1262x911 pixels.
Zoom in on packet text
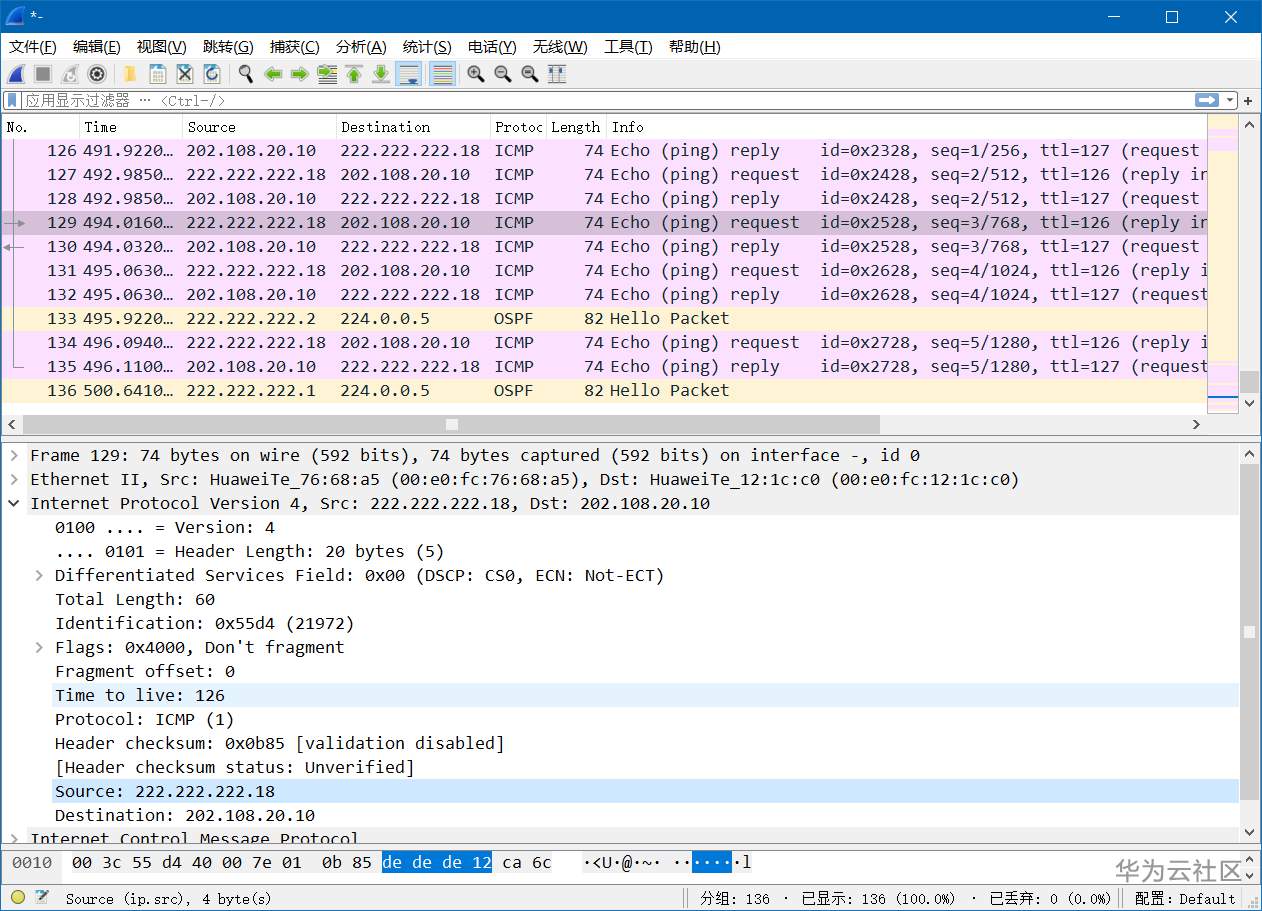click(x=476, y=74)
